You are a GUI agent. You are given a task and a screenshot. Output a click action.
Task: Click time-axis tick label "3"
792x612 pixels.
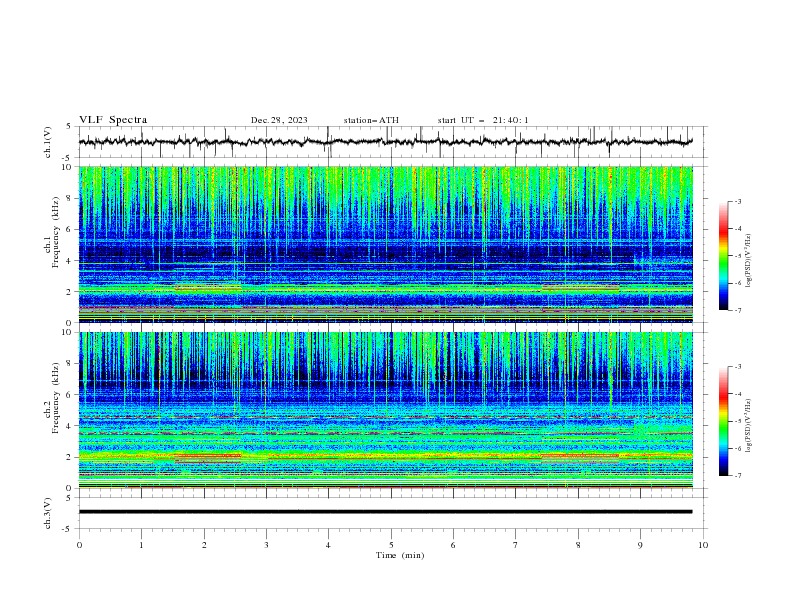coord(266,545)
